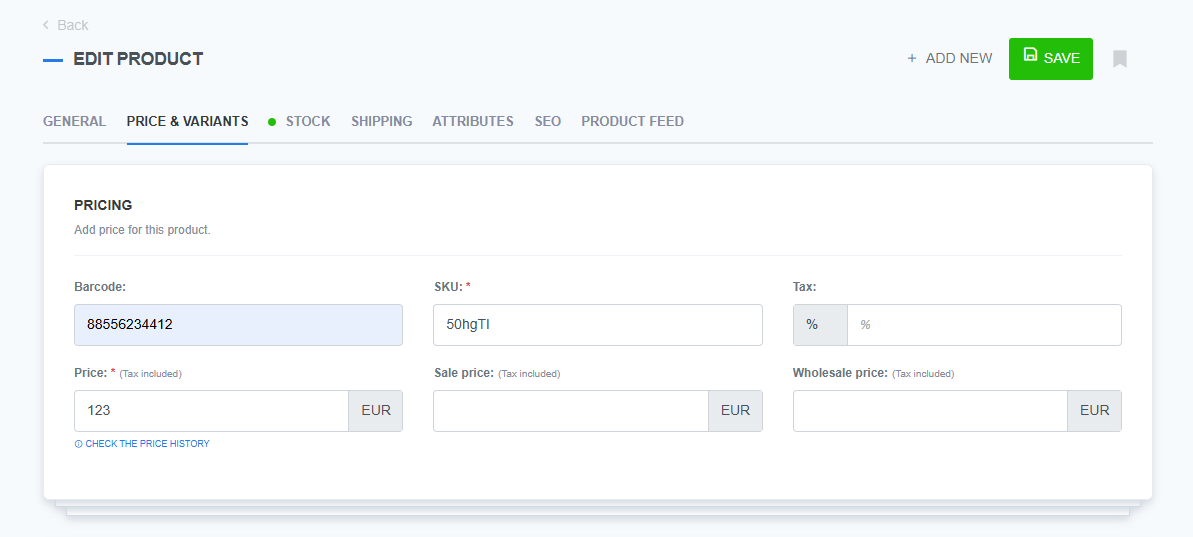Go to the SEO tab
The width and height of the screenshot is (1193, 537).
pos(548,121)
